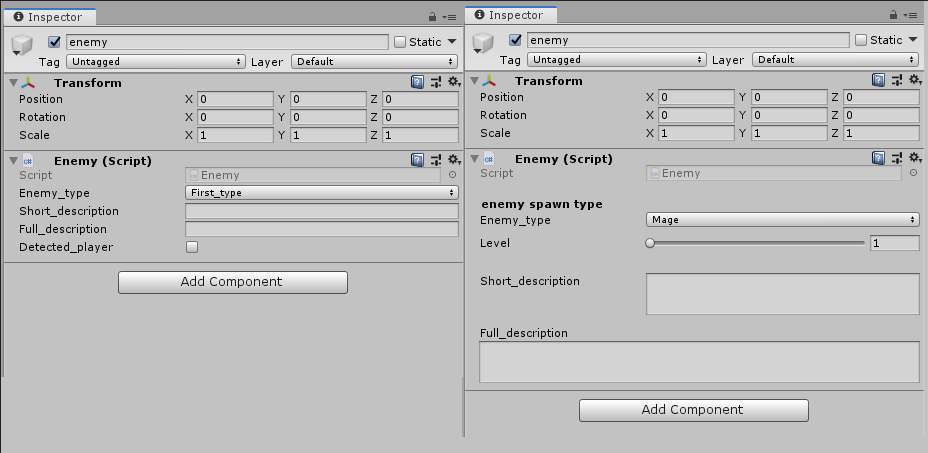This screenshot has width=928, height=453.
Task: Click the Transform axes icon in left Inspector
Action: pyautogui.click(x=28, y=83)
